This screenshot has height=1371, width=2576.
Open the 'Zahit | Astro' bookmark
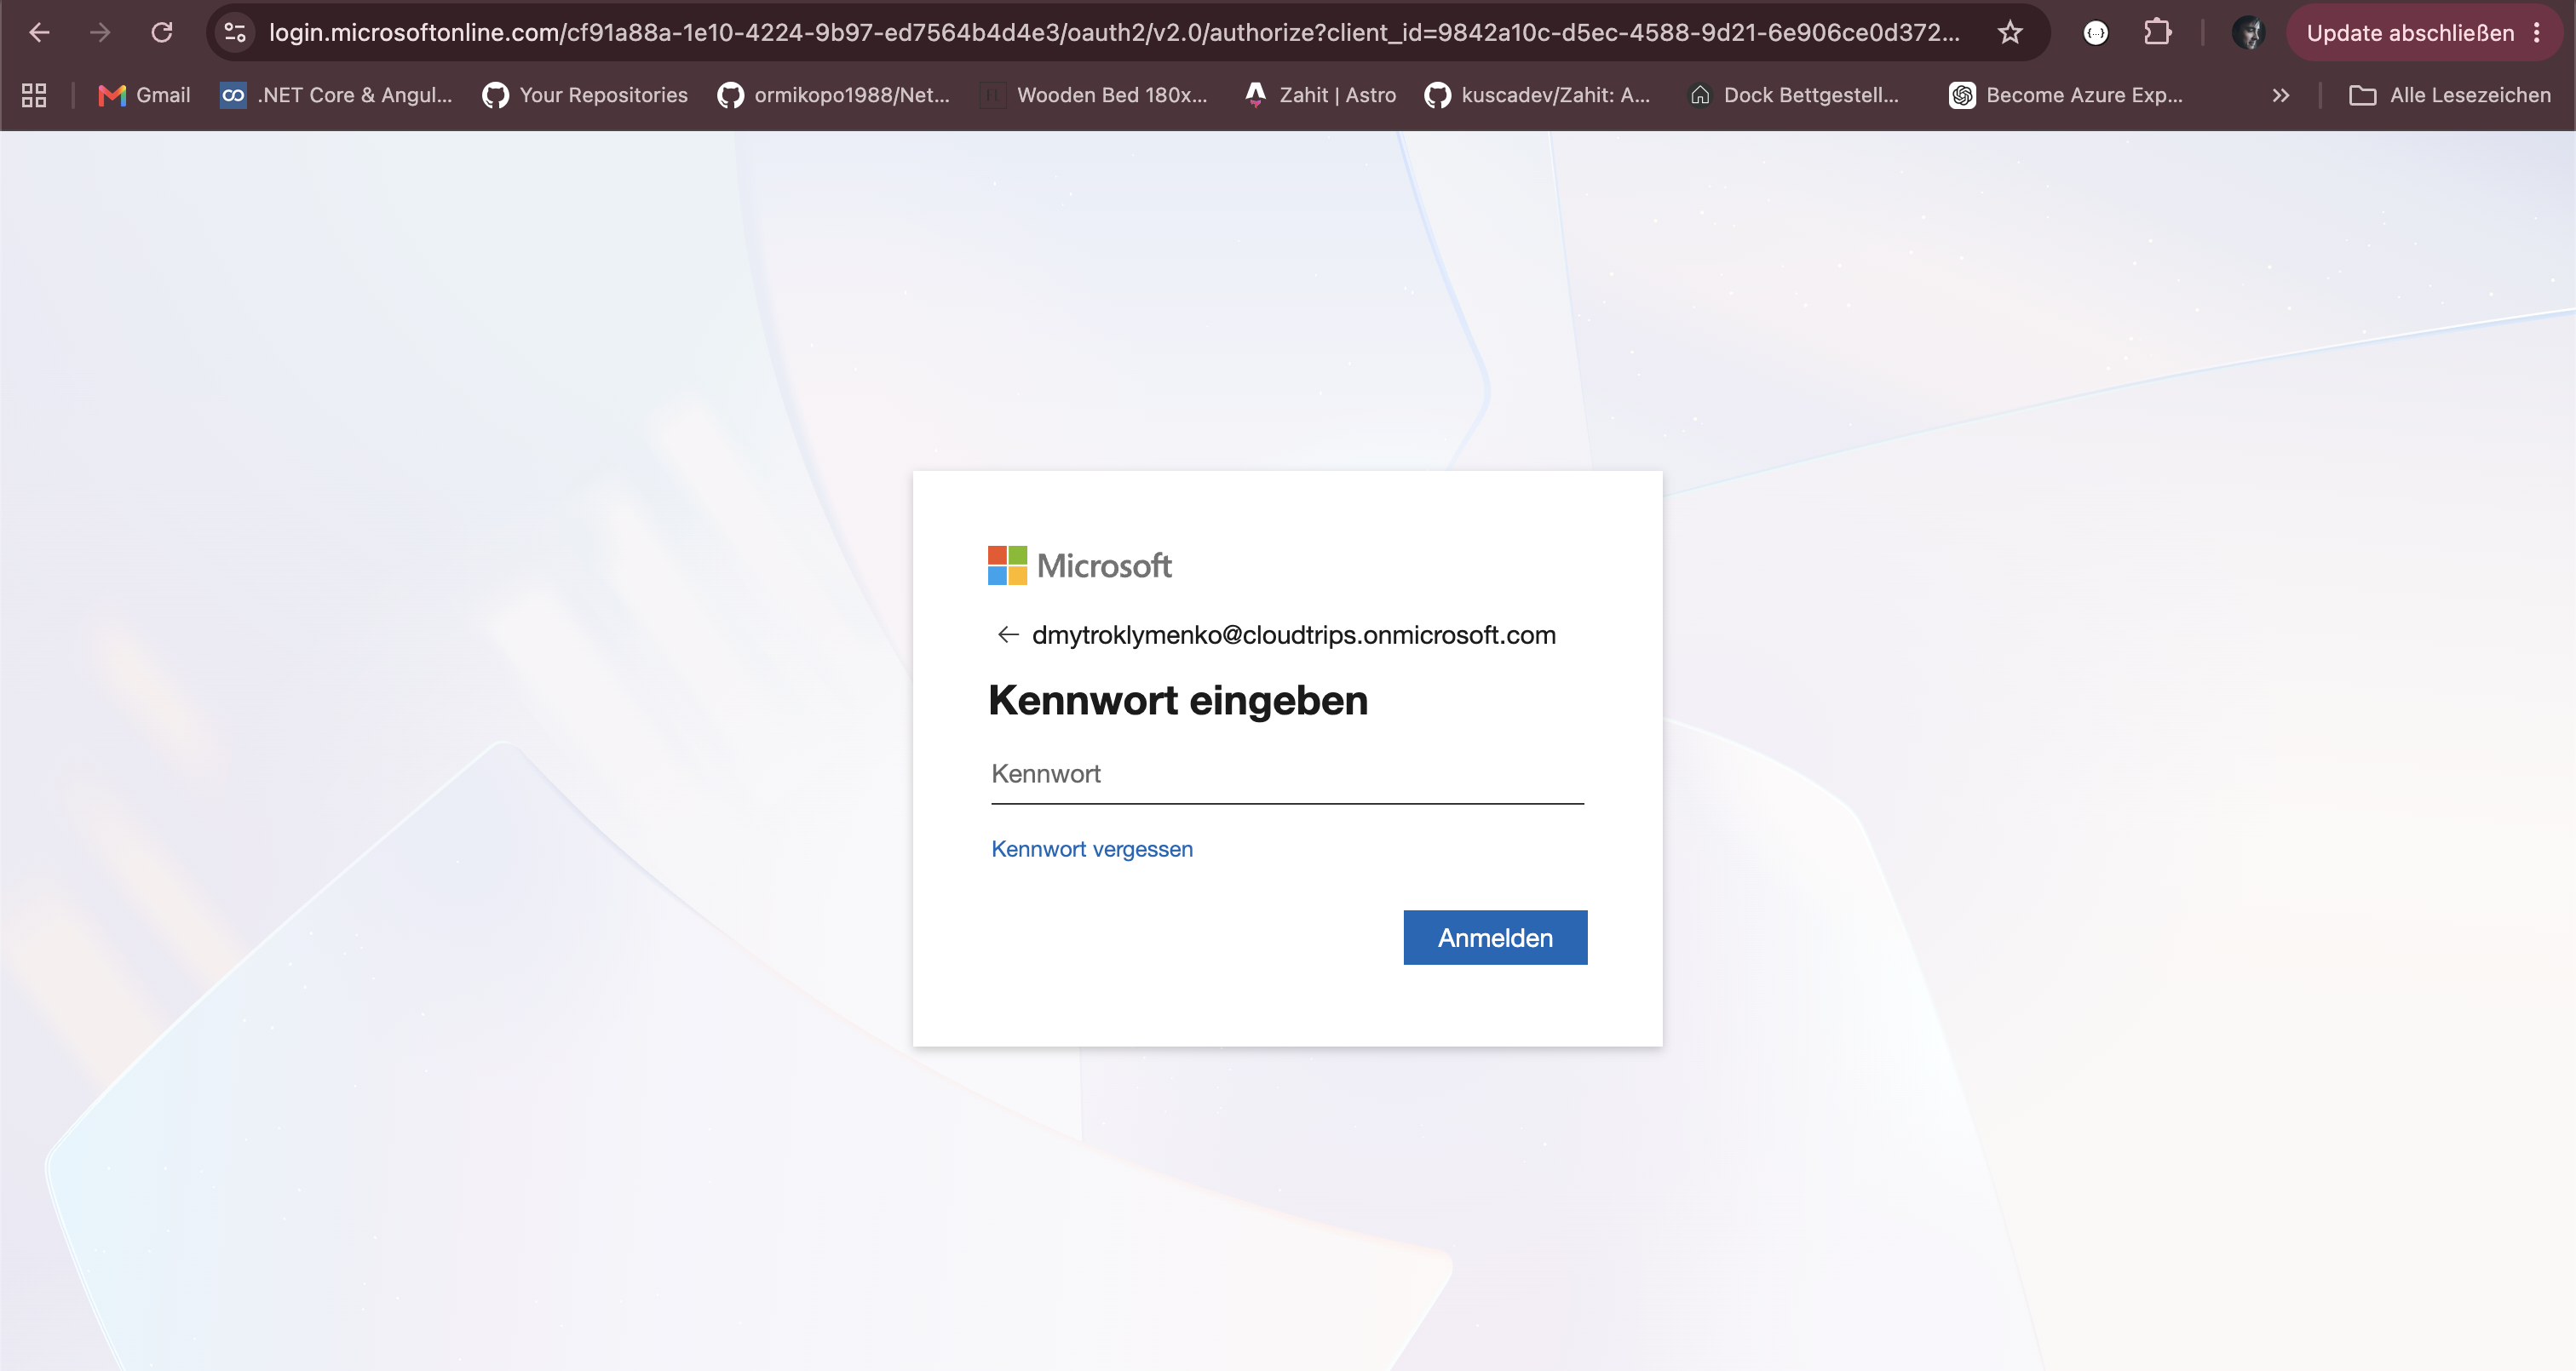1320,95
